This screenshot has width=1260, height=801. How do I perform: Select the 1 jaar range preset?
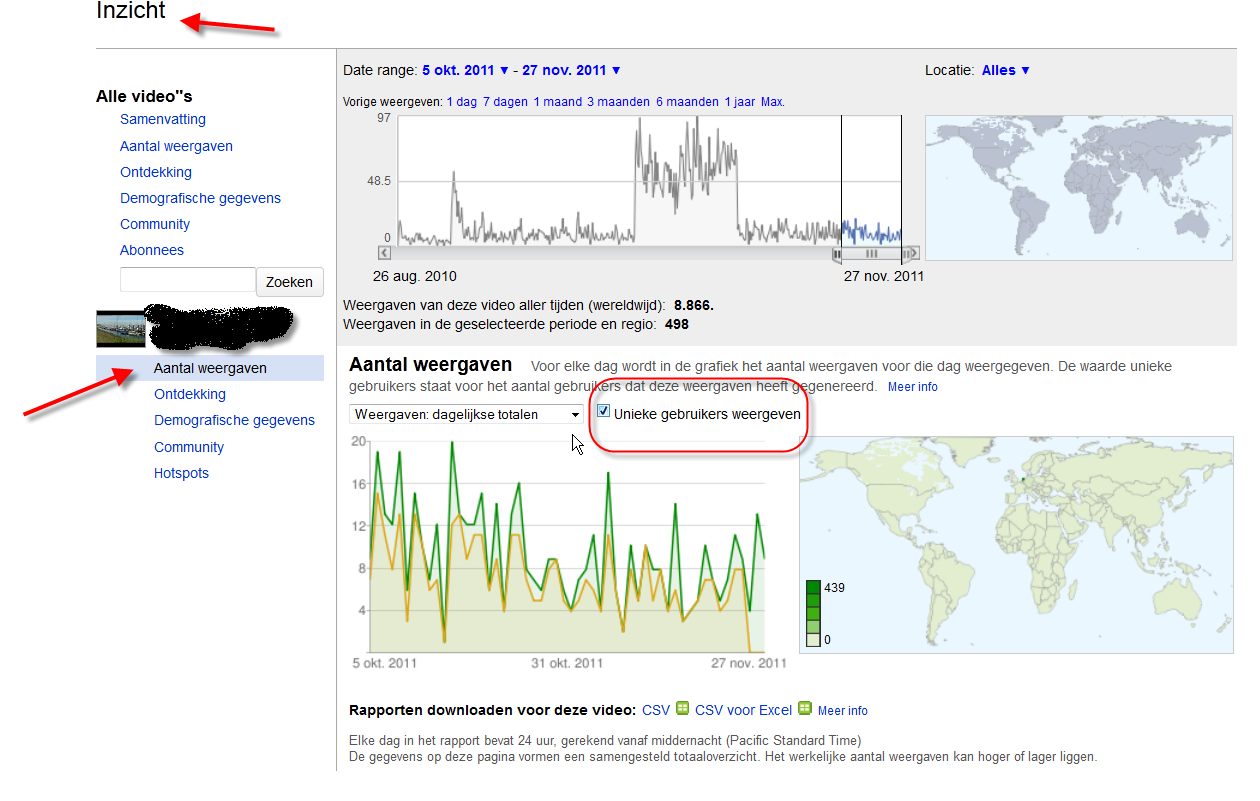(740, 102)
